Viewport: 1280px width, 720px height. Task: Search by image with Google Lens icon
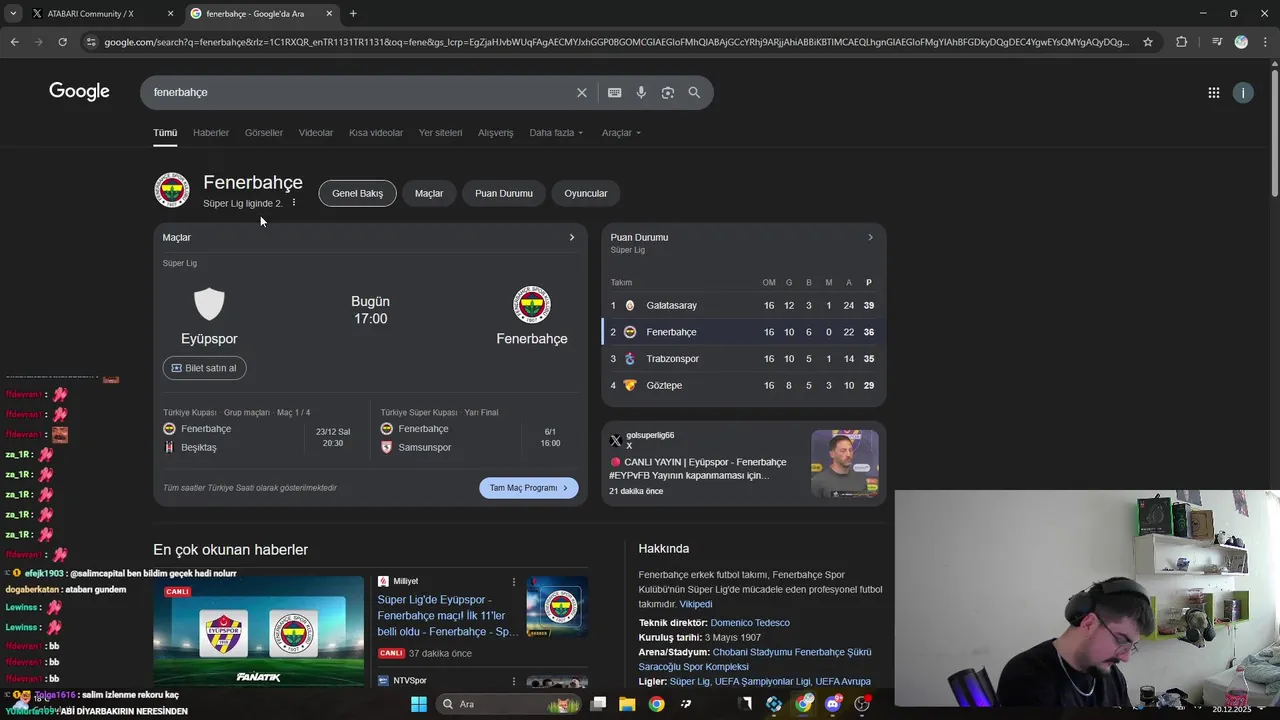coord(667,92)
